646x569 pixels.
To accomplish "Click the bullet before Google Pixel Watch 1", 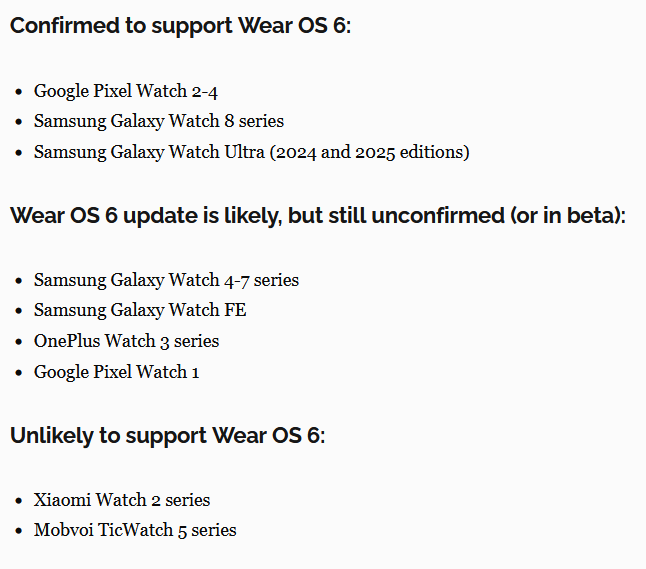I will tap(19, 373).
